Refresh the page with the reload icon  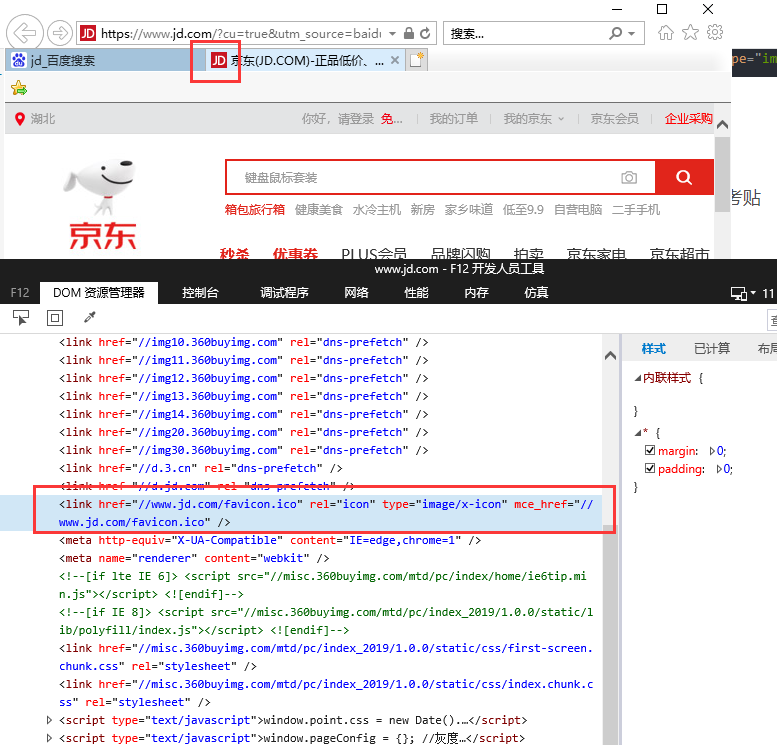[x=425, y=33]
